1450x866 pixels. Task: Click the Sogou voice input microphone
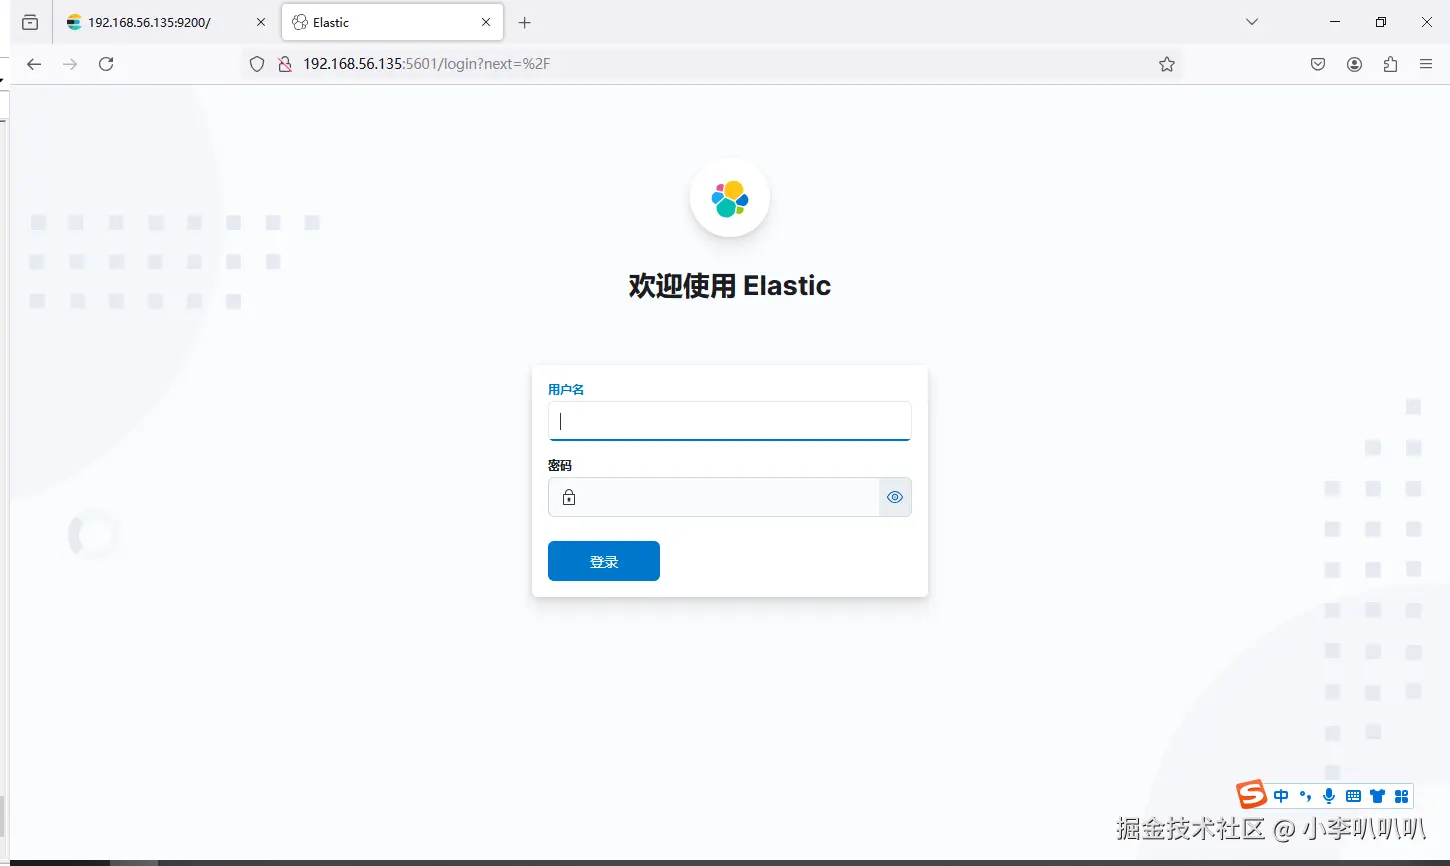coord(1329,796)
